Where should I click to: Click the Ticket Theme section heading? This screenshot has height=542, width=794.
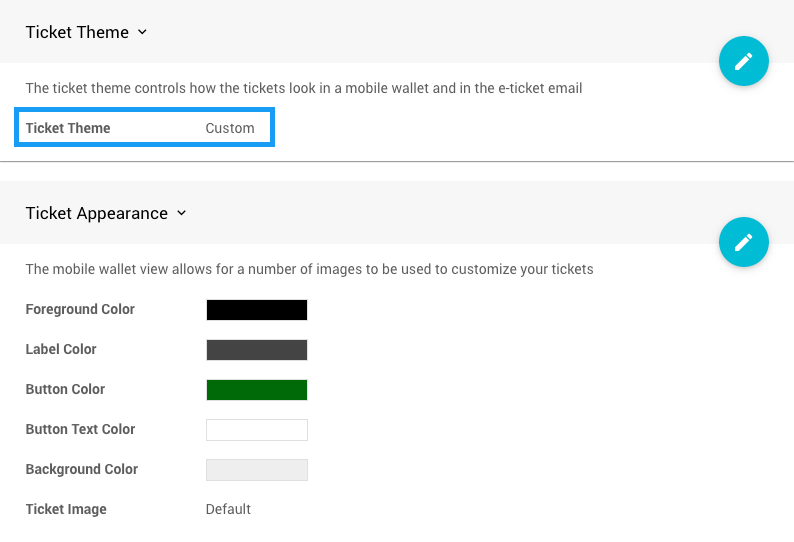(x=77, y=32)
